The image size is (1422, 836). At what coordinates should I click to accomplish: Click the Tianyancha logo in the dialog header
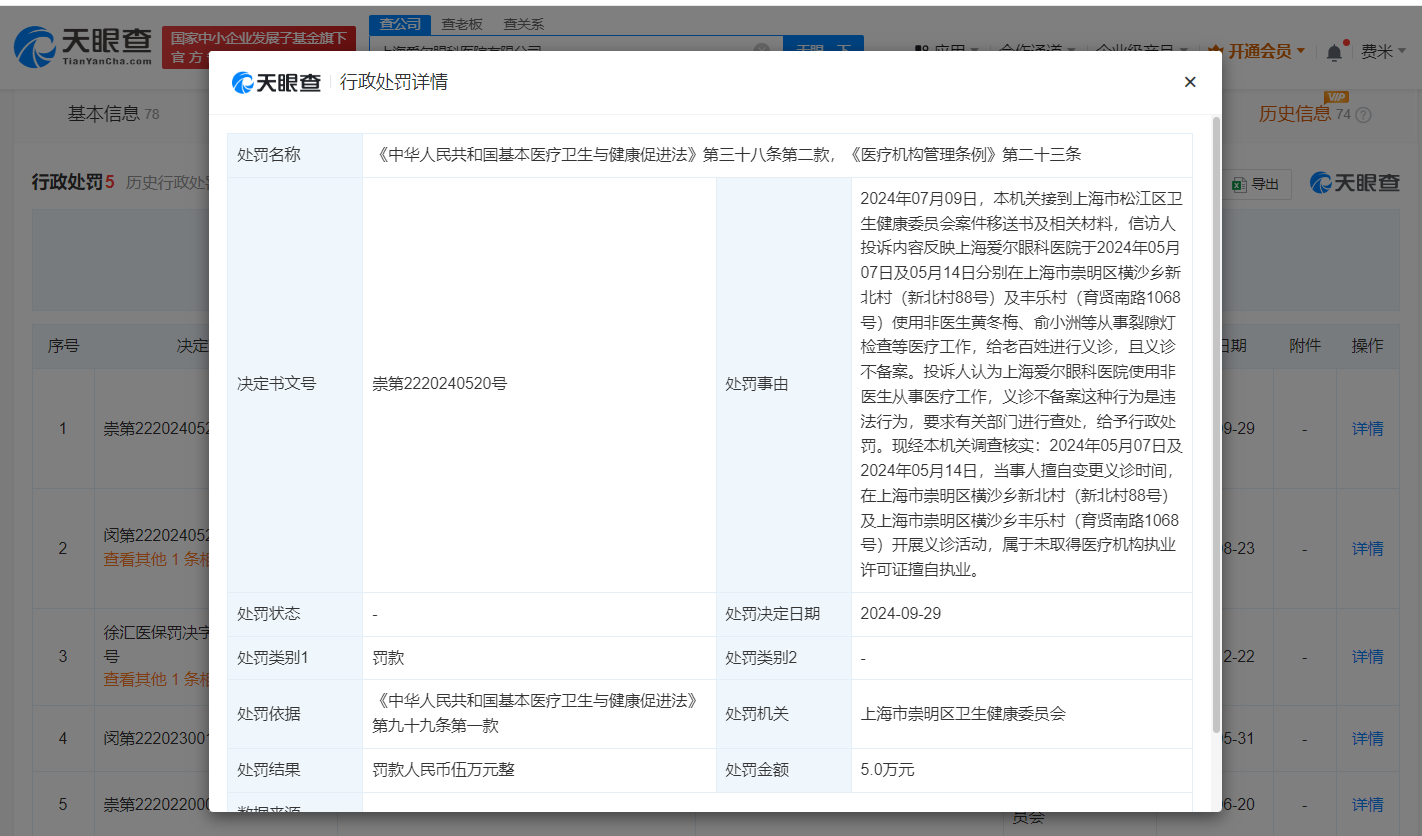276,82
